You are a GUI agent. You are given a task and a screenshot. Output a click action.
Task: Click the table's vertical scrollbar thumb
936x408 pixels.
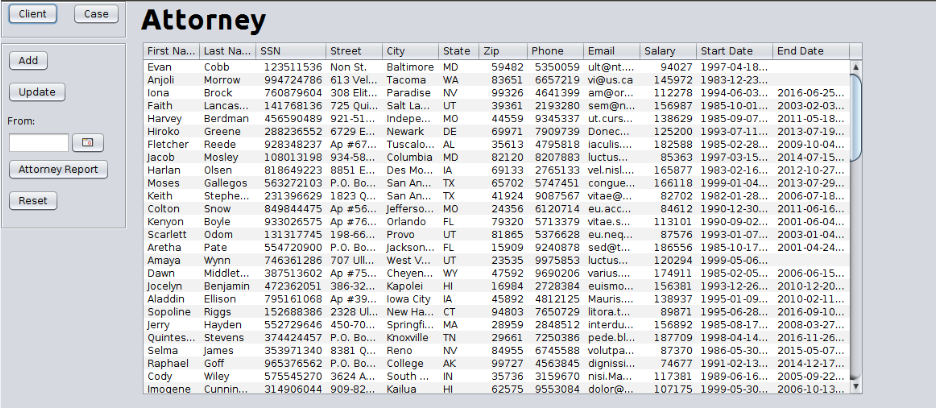pyautogui.click(x=855, y=117)
